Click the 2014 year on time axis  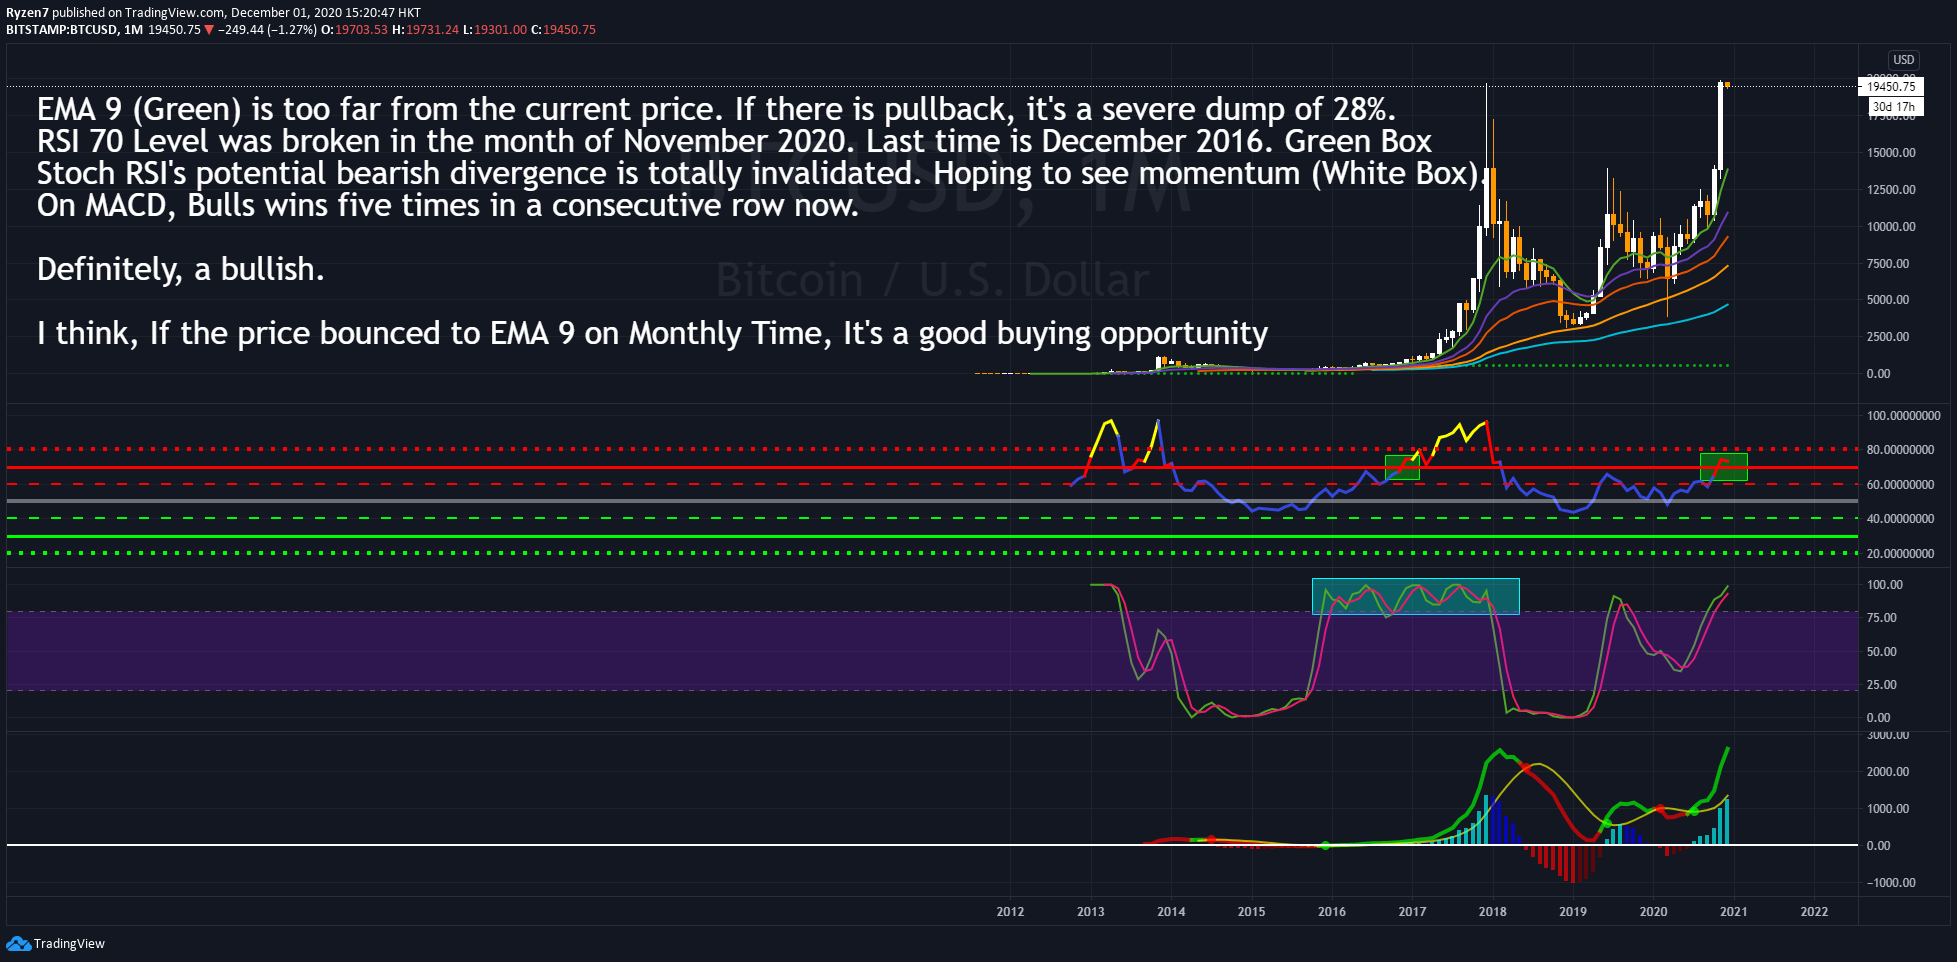coord(1171,912)
